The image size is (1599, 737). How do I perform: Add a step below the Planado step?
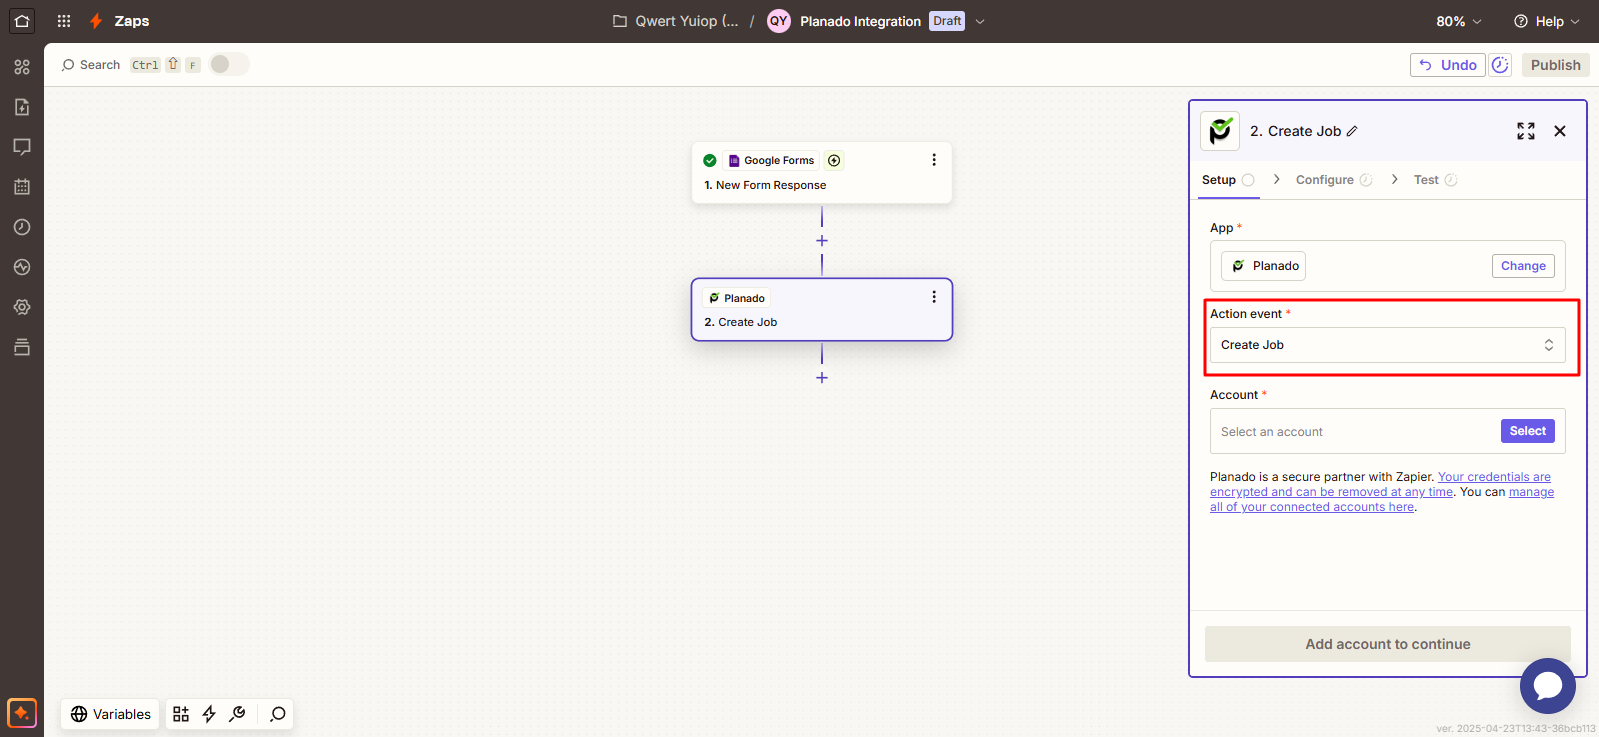pyautogui.click(x=822, y=378)
